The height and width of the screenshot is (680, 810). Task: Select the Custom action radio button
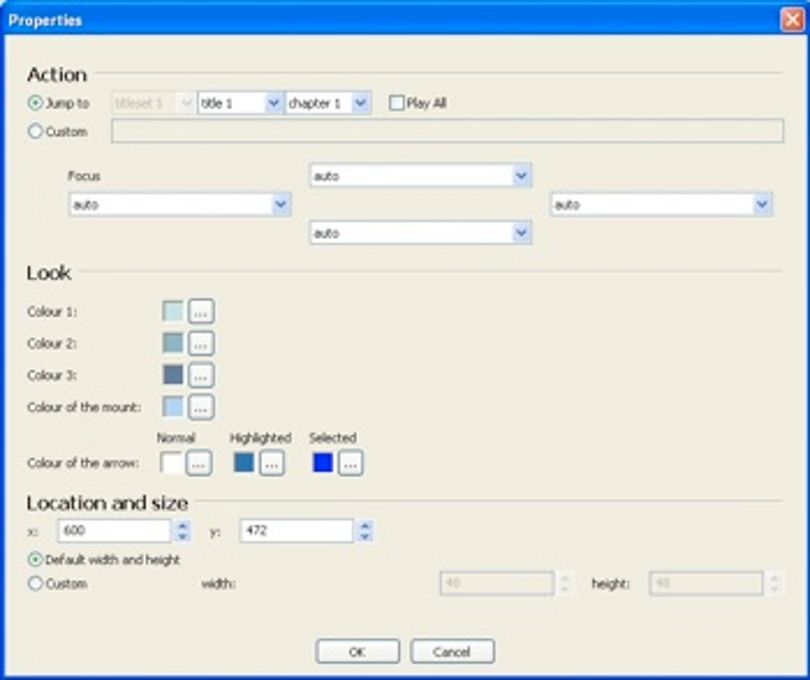click(35, 131)
